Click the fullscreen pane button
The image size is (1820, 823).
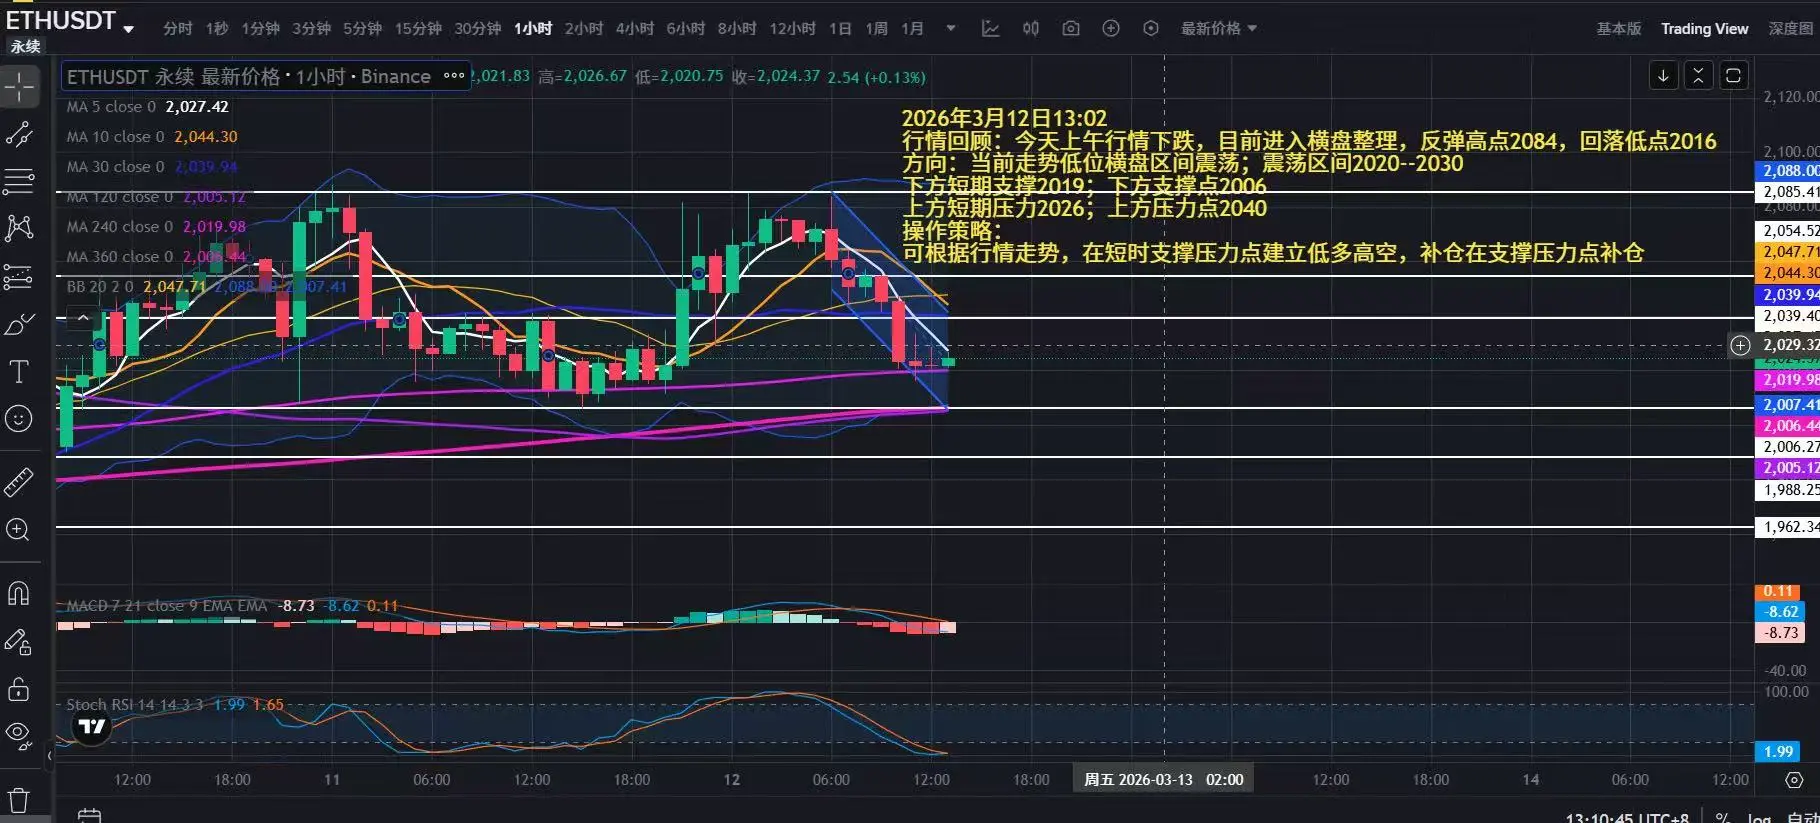point(1733,76)
